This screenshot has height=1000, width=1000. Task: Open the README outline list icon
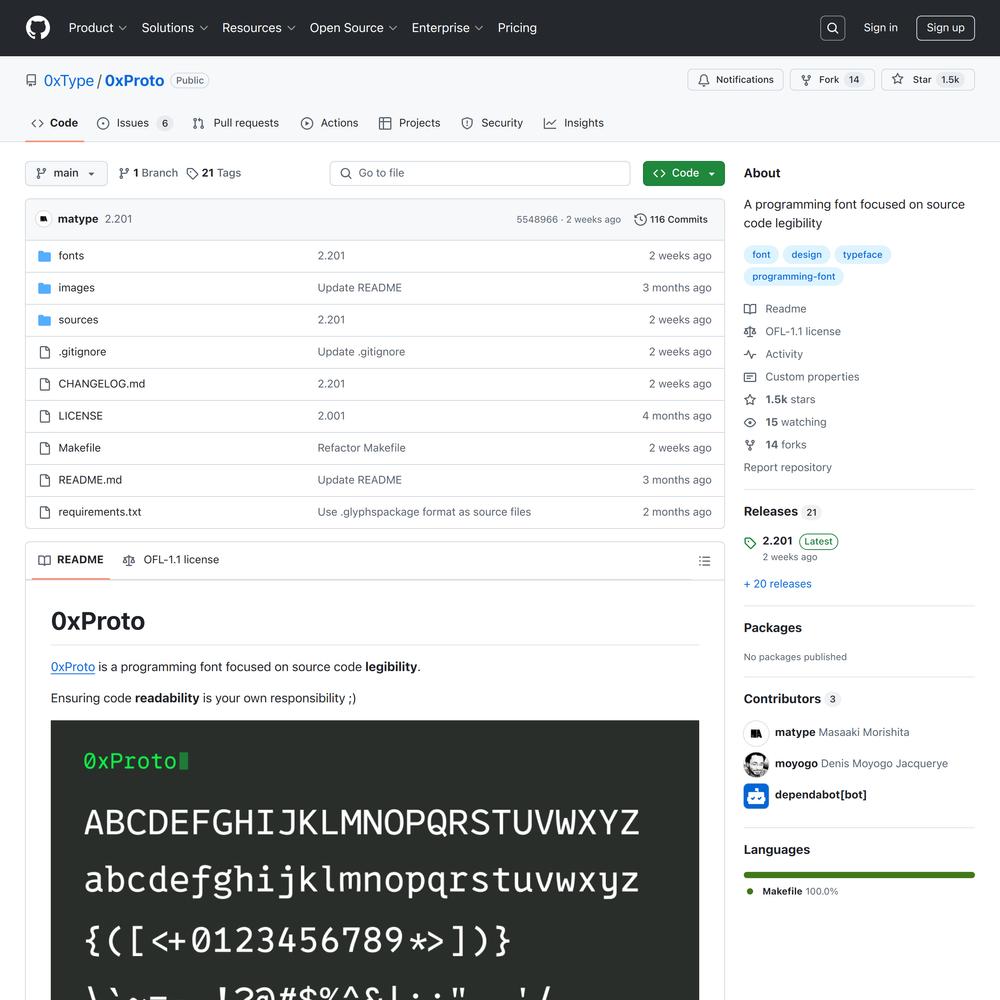(704, 561)
